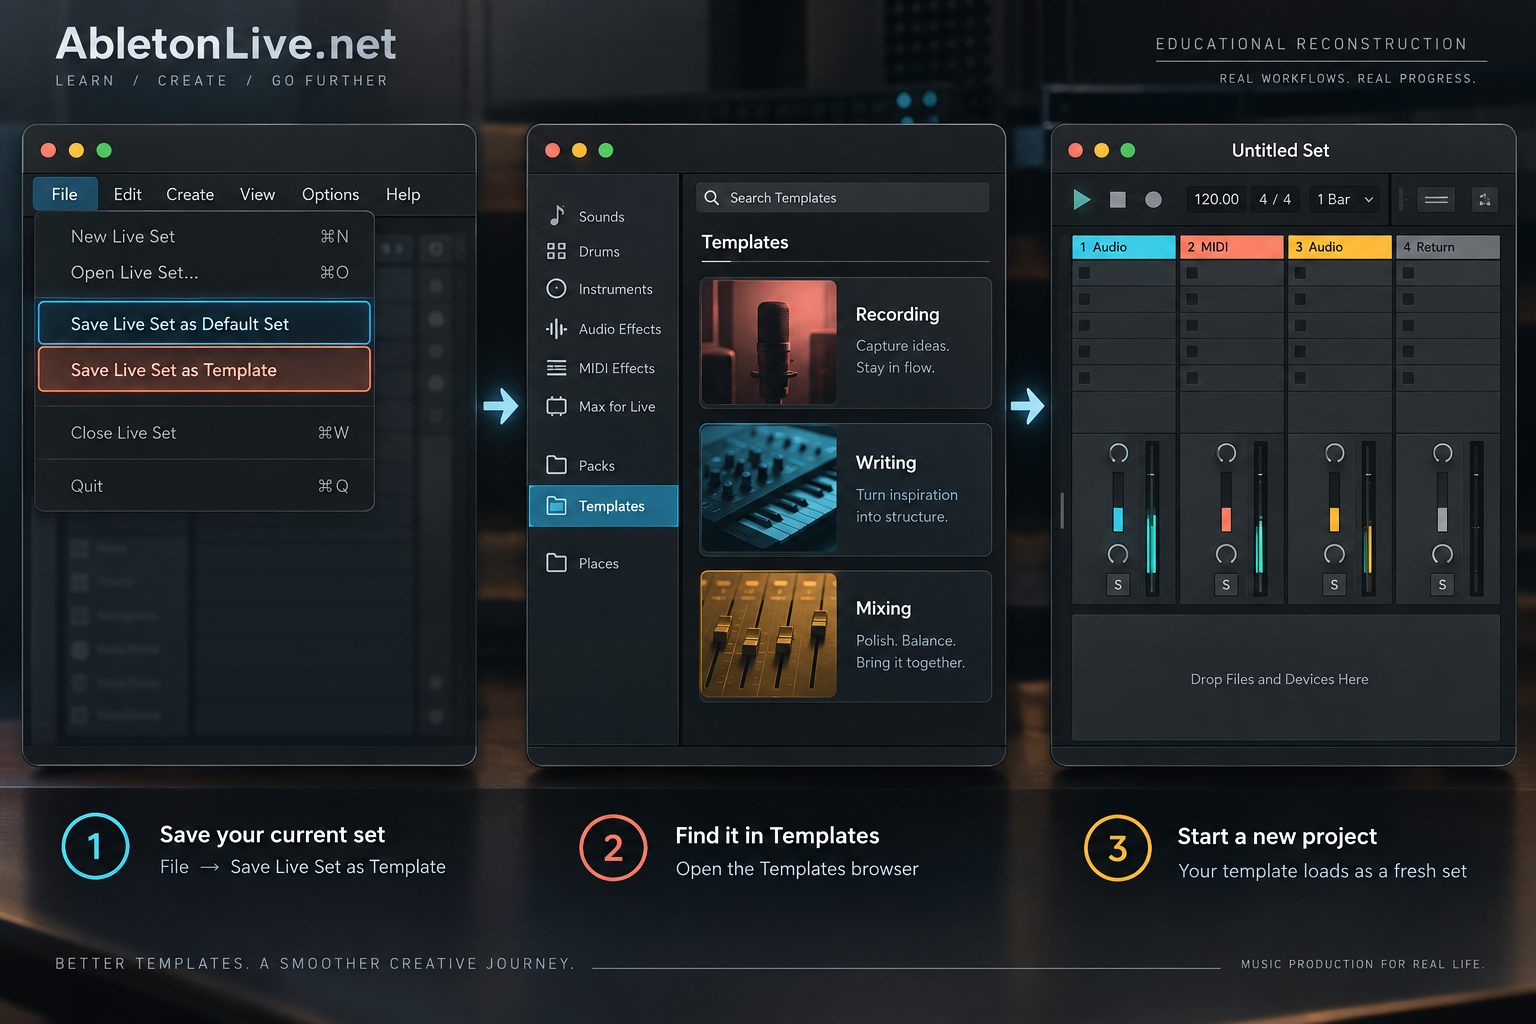Click upper pan knob on 3 Audio track
Image resolution: width=1536 pixels, height=1024 pixels.
coord(1334,453)
